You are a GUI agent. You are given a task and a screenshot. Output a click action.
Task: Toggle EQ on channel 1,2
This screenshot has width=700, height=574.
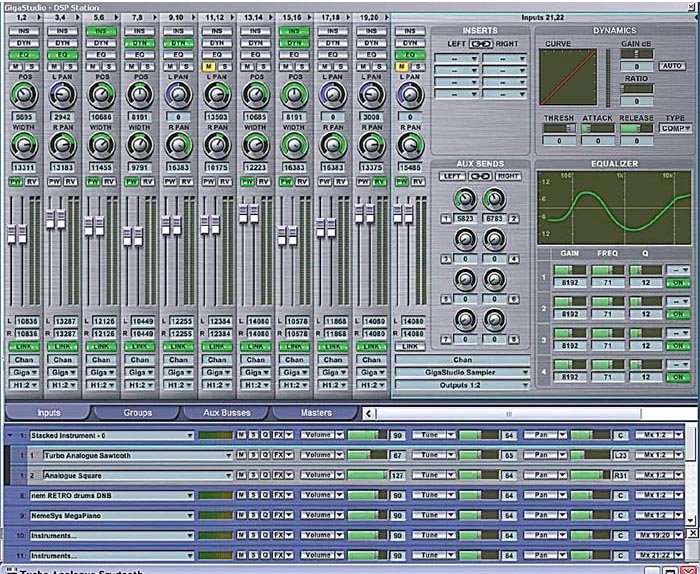[24, 55]
